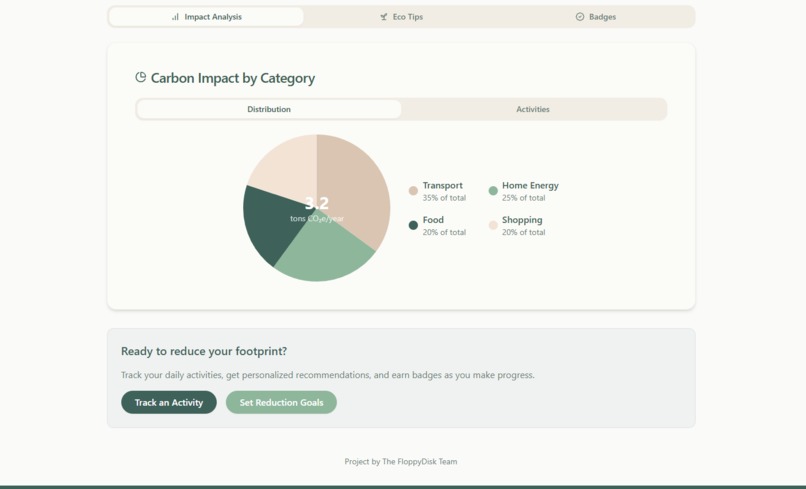This screenshot has height=489, width=806.
Task: Click the '25% of total' text
Action: pos(523,198)
